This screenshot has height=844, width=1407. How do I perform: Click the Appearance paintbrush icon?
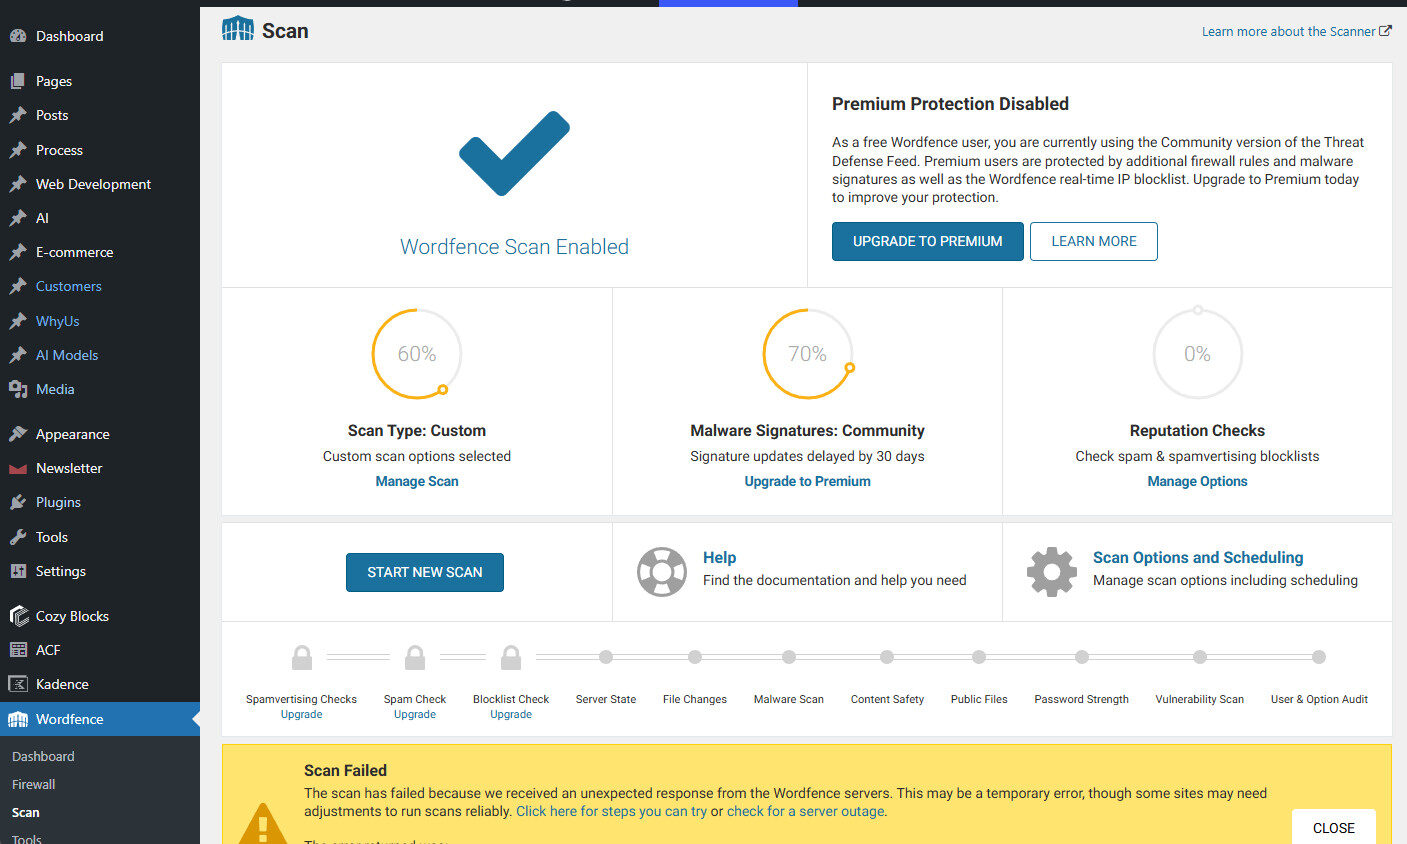[18, 434]
